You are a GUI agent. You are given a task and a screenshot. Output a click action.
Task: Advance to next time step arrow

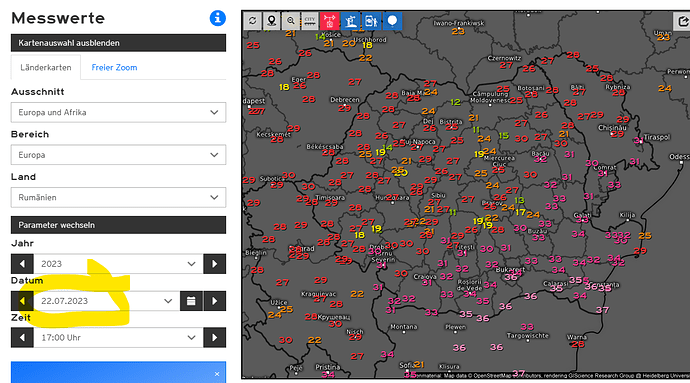click(x=214, y=338)
